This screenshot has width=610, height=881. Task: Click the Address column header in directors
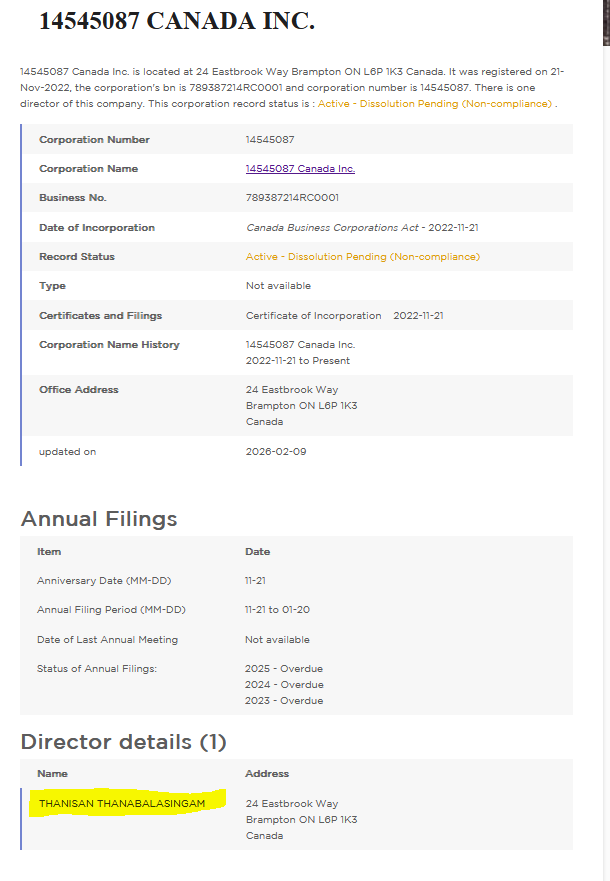point(267,774)
